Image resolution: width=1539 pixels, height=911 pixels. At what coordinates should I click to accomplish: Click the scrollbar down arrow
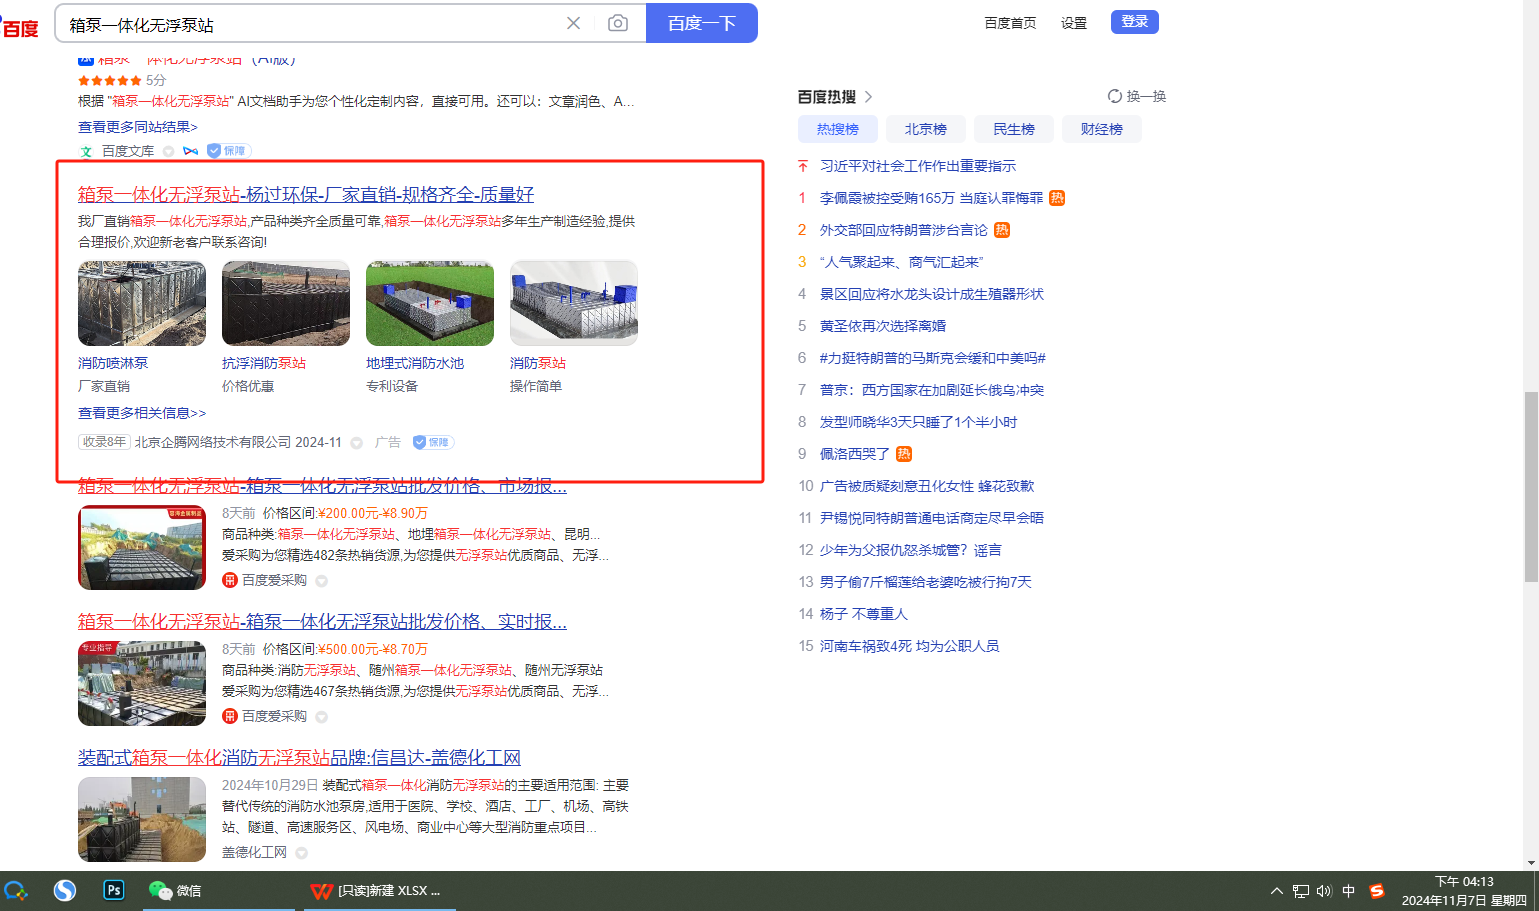pos(1531,862)
